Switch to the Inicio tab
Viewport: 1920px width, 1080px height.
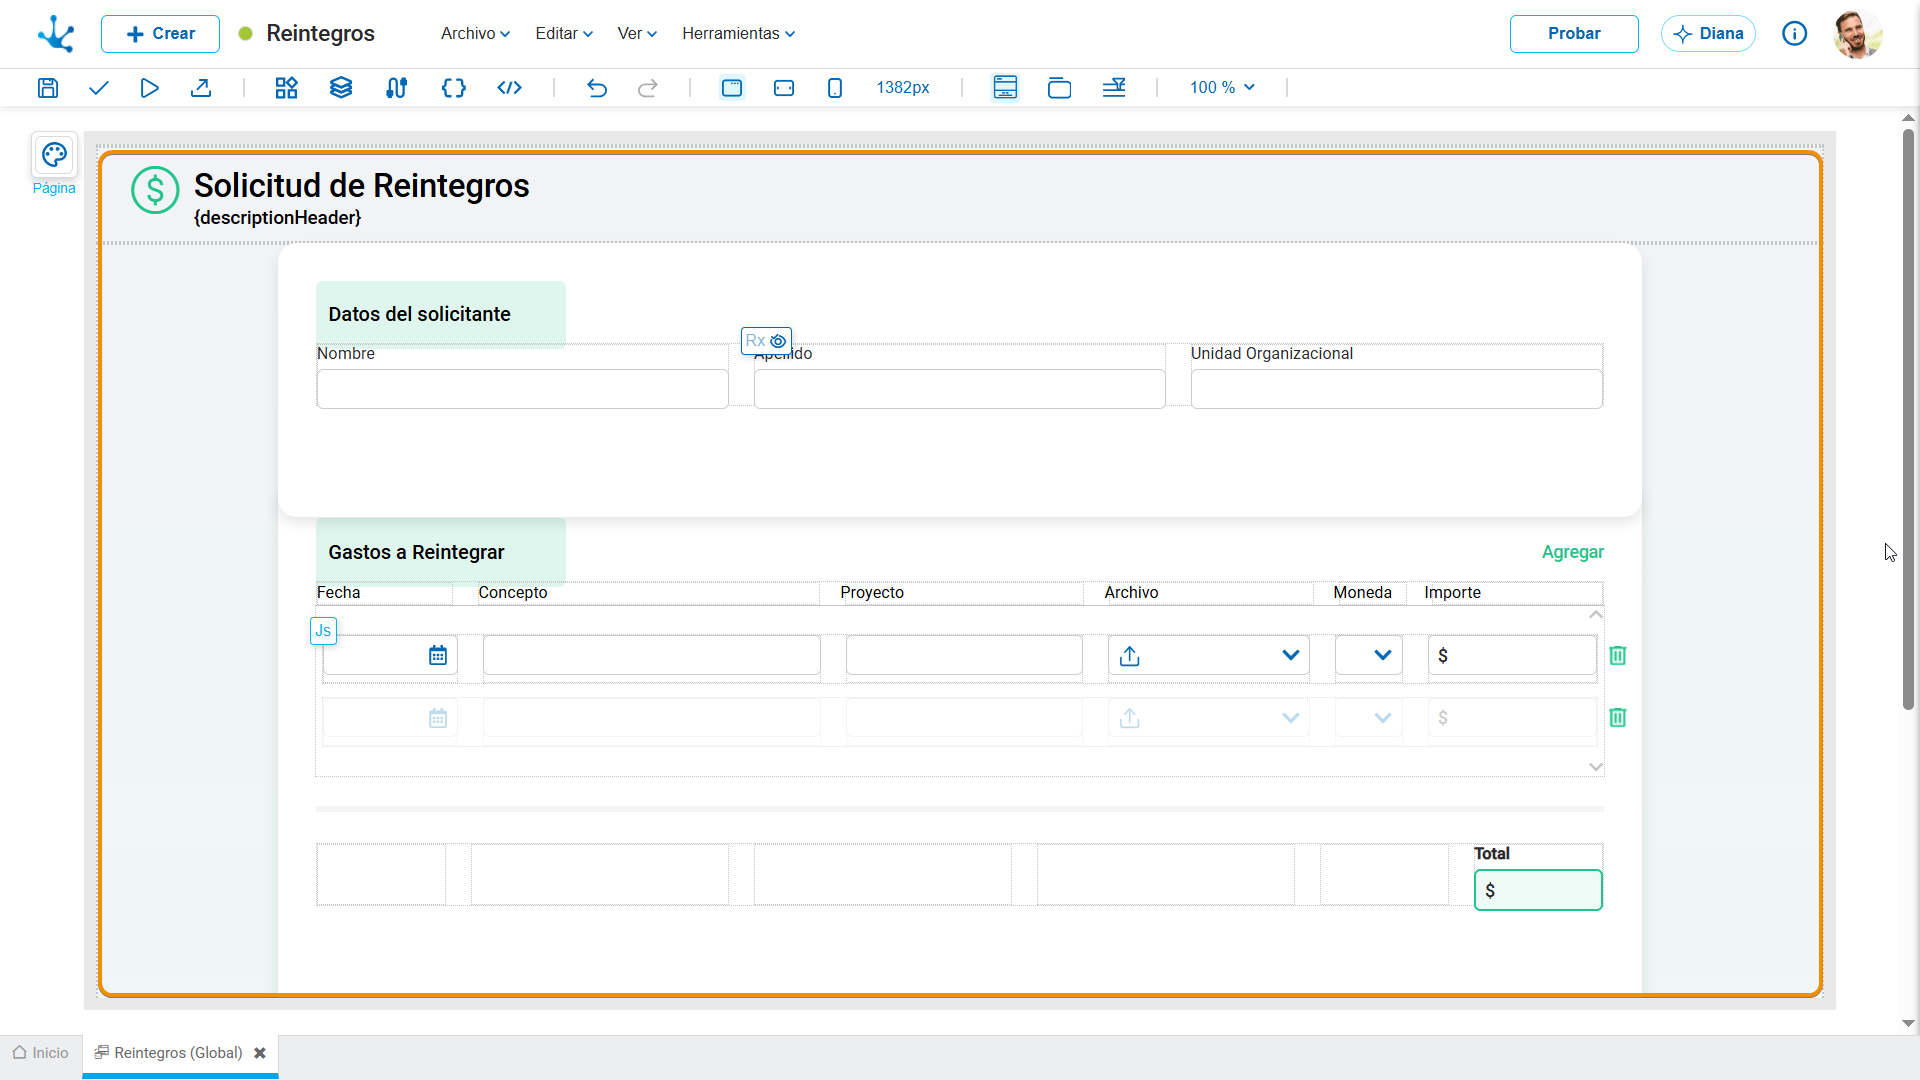(x=41, y=1053)
